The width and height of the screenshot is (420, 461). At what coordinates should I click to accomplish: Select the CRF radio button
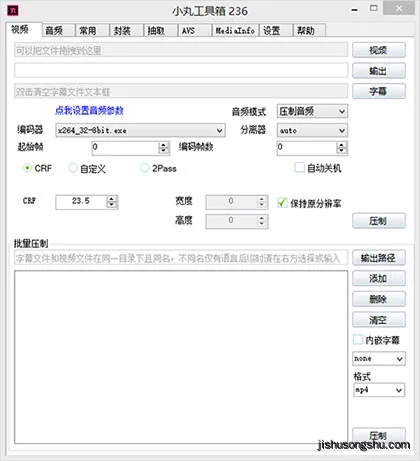(27, 168)
